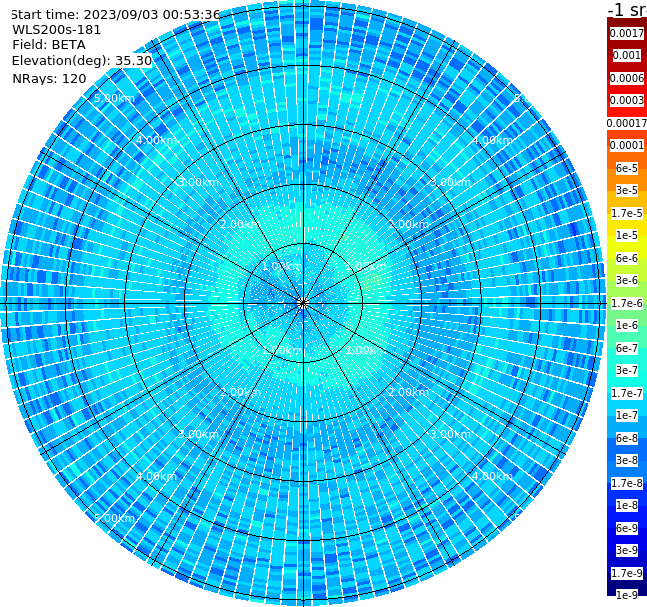The height and width of the screenshot is (607, 647).
Task: Click the 6e-9 color scale tick
Action: (x=627, y=528)
